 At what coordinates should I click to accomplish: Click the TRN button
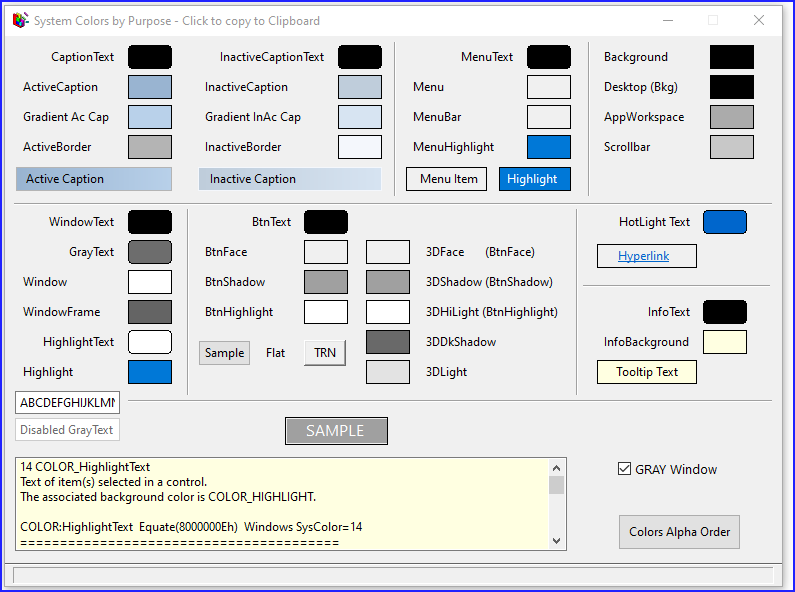coord(325,353)
